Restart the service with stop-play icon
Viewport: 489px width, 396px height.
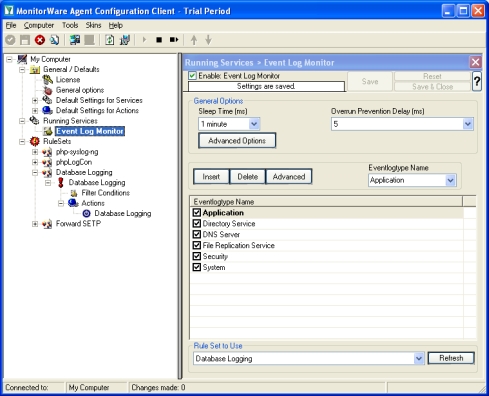[174, 40]
